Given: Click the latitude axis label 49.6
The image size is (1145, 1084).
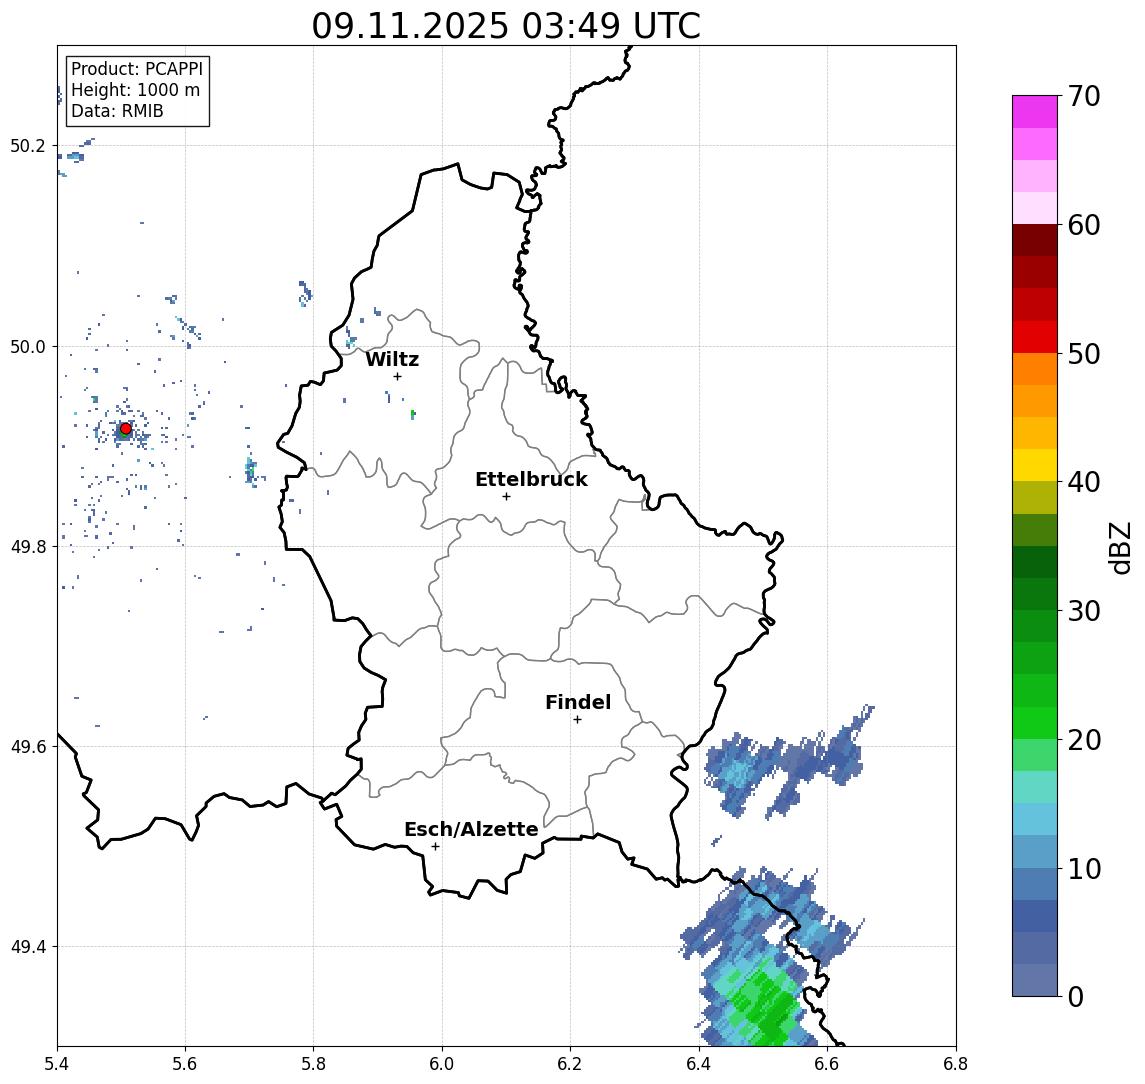Looking at the screenshot, I should point(27,747).
